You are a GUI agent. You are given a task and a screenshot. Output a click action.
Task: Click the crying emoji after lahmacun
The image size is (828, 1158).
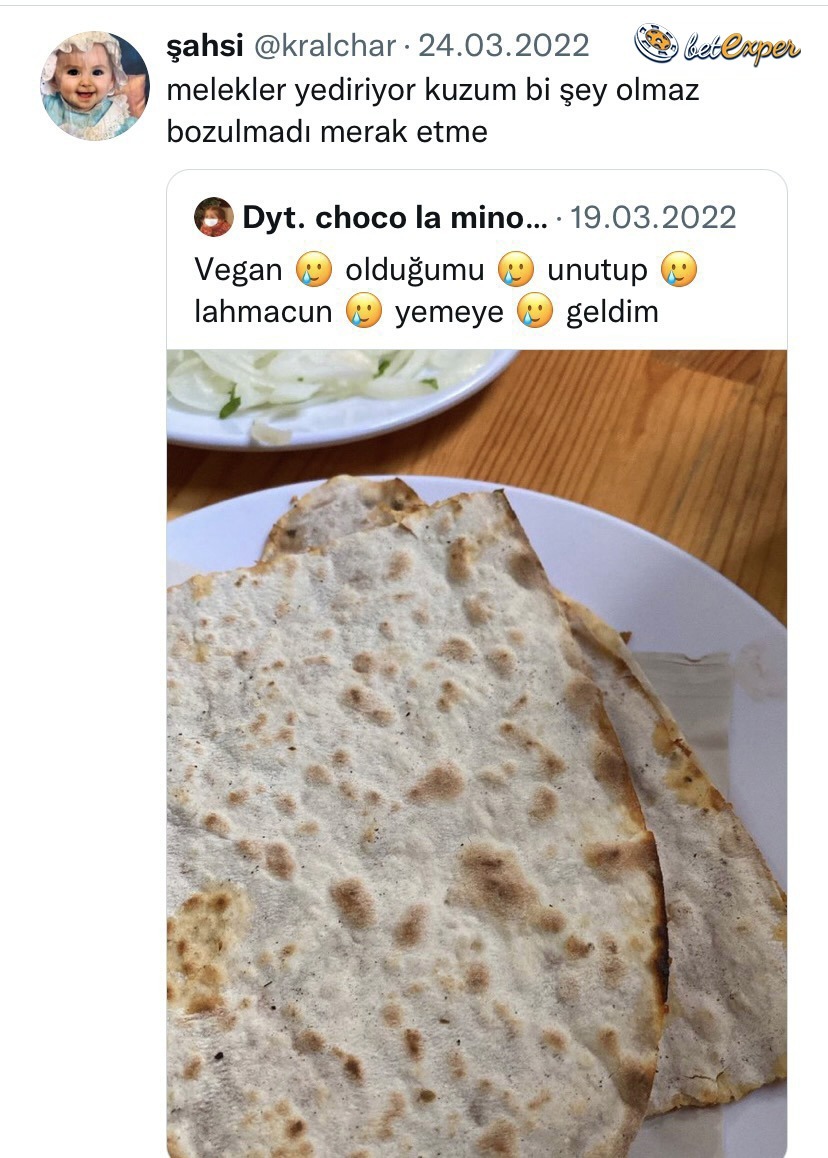(363, 311)
